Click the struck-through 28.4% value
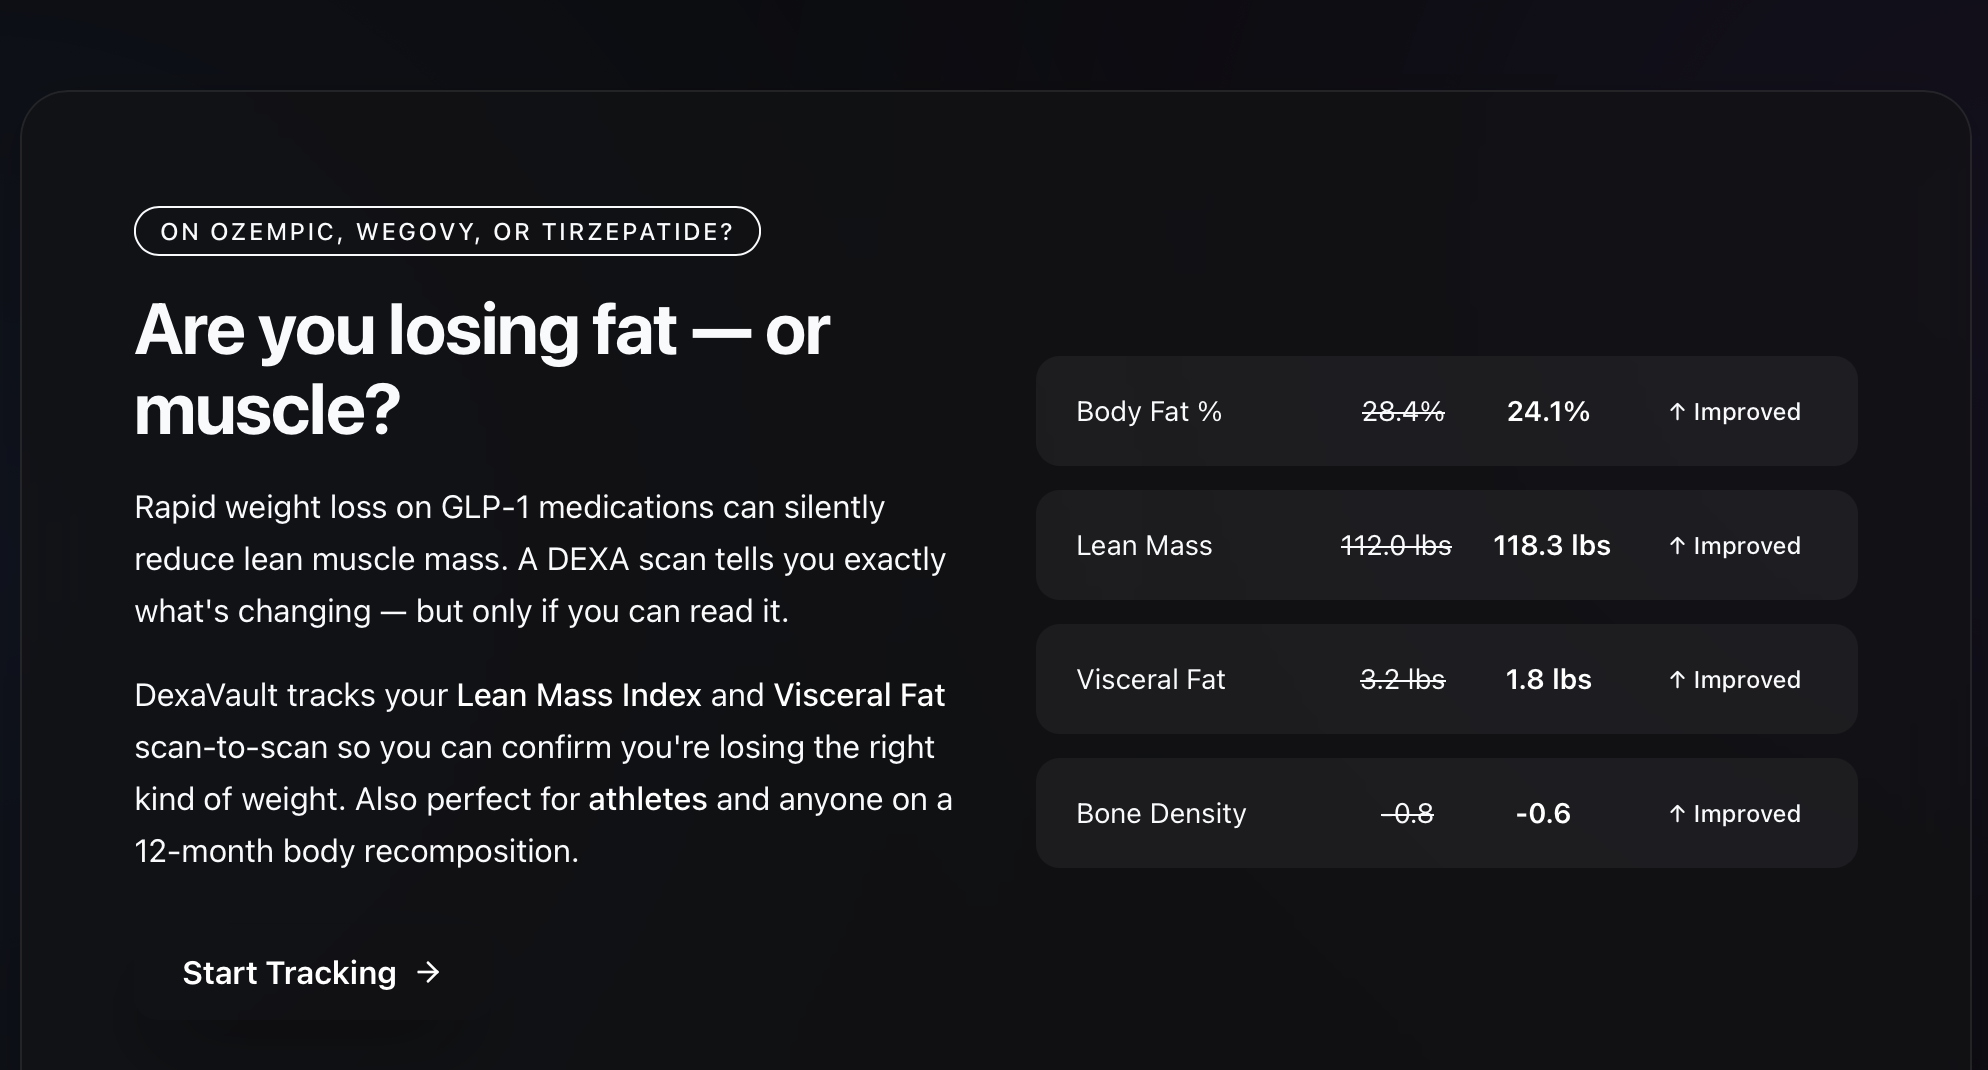1988x1070 pixels. click(1403, 412)
